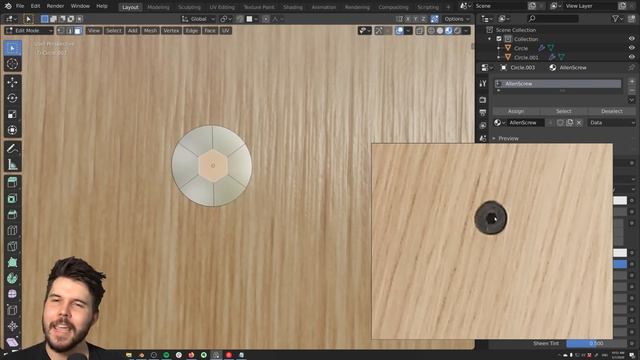Open the Mesh menu in viewport header
The image size is (640, 360).
[x=150, y=31]
